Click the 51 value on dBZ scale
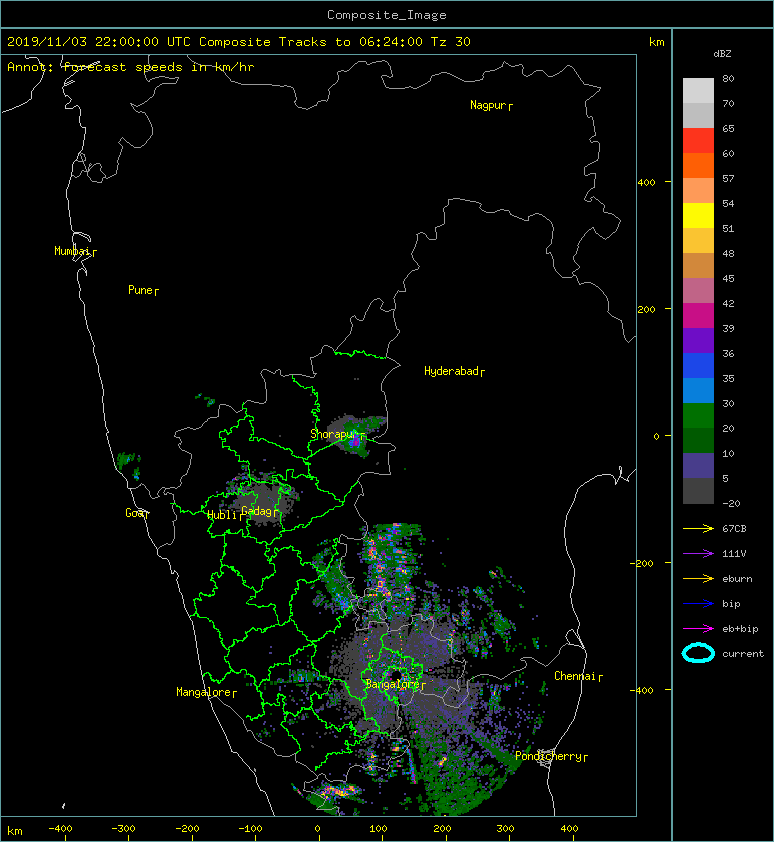774x842 pixels. coord(728,228)
